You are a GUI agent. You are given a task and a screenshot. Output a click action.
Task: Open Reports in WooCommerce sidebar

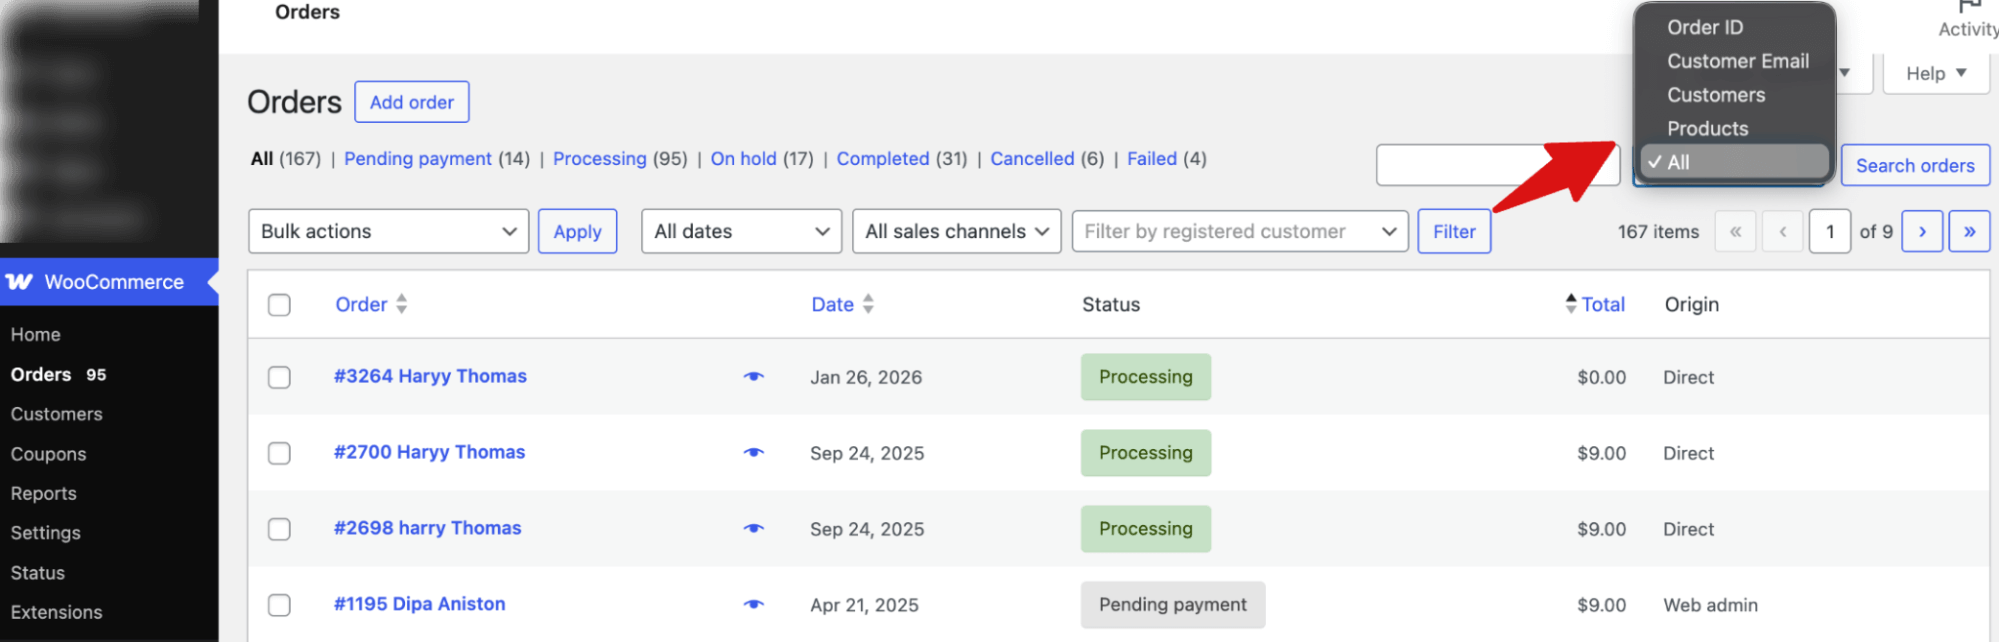click(43, 494)
